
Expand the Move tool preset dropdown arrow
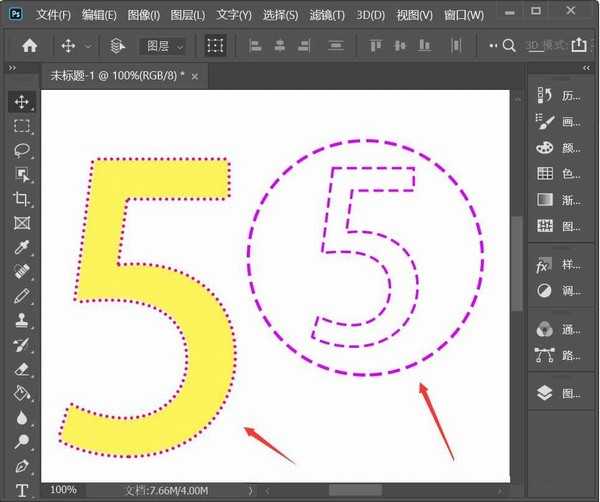(x=89, y=46)
